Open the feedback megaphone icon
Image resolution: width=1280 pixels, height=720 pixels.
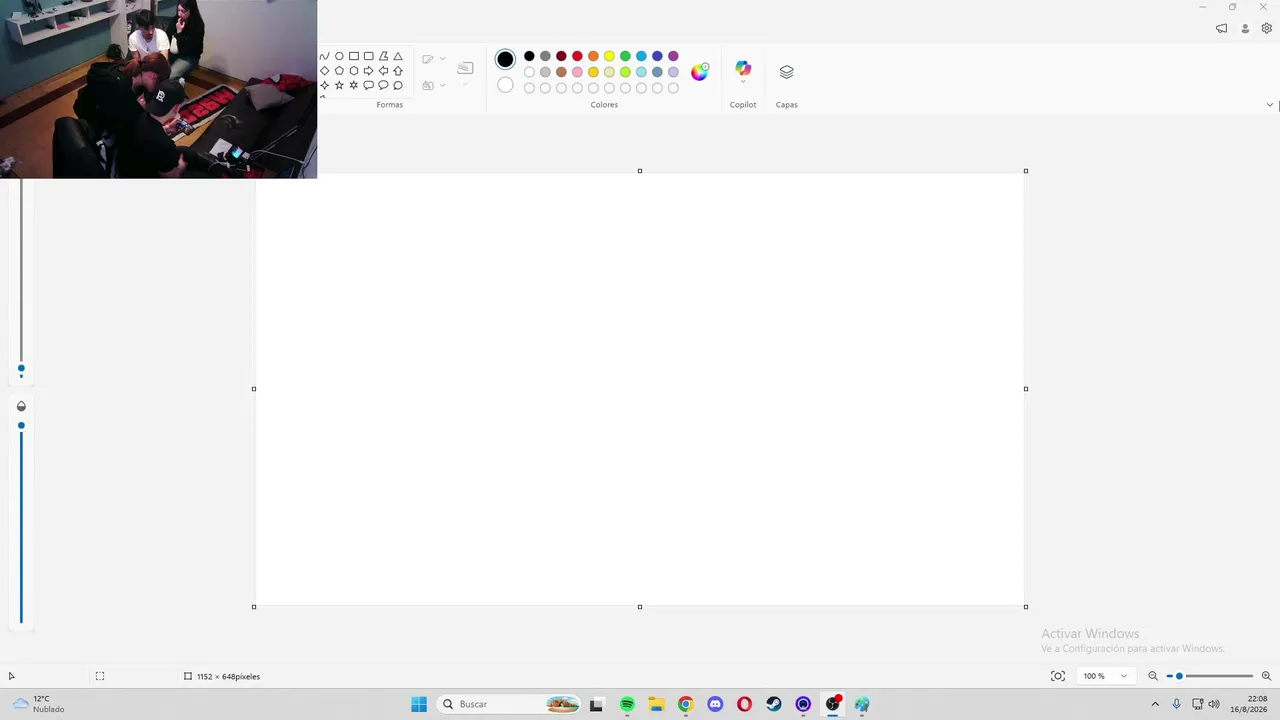pos(1221,29)
